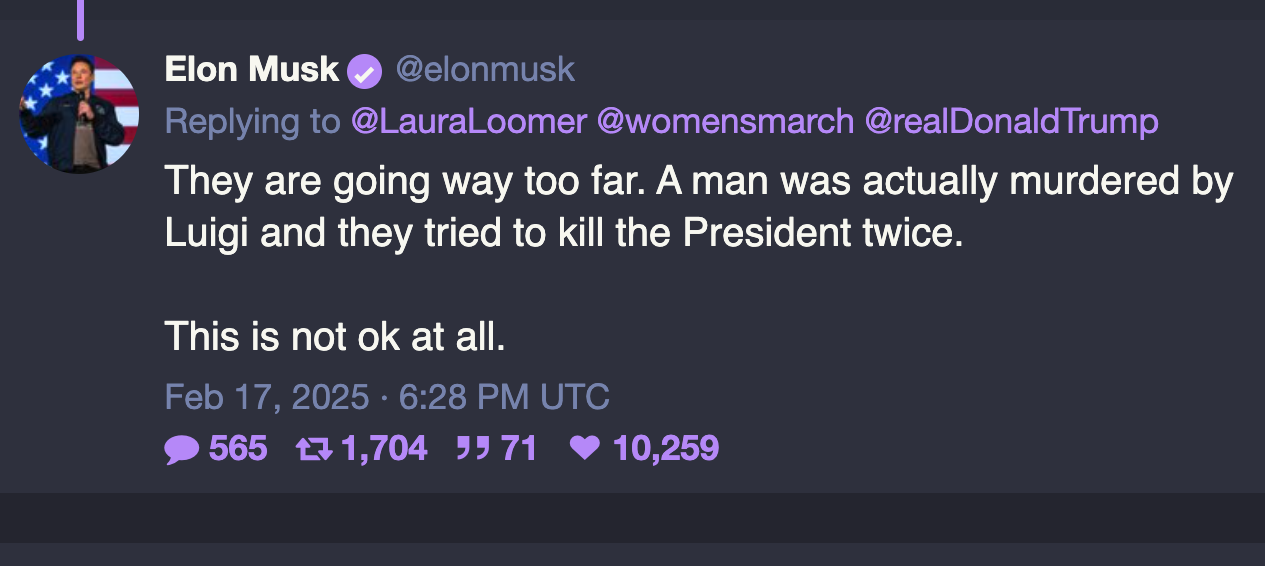Click the "This is not ok at all." line
The width and height of the screenshot is (1265, 566).
[335, 337]
